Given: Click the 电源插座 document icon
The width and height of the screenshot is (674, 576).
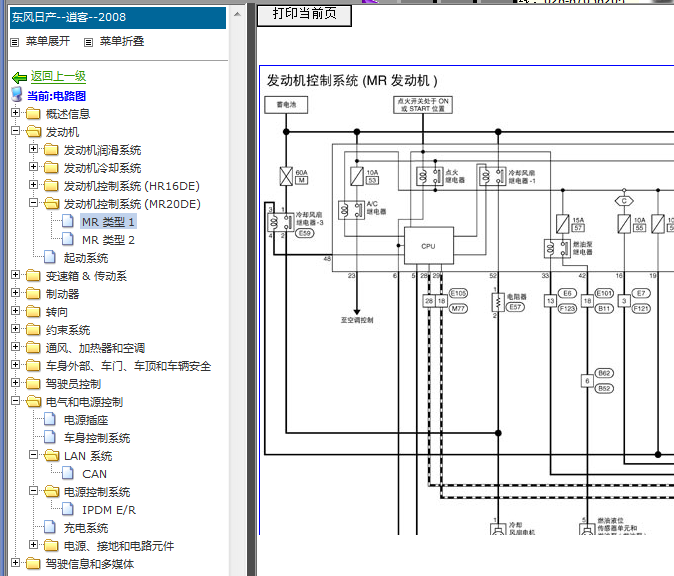Looking at the screenshot, I should pyautogui.click(x=50, y=419).
